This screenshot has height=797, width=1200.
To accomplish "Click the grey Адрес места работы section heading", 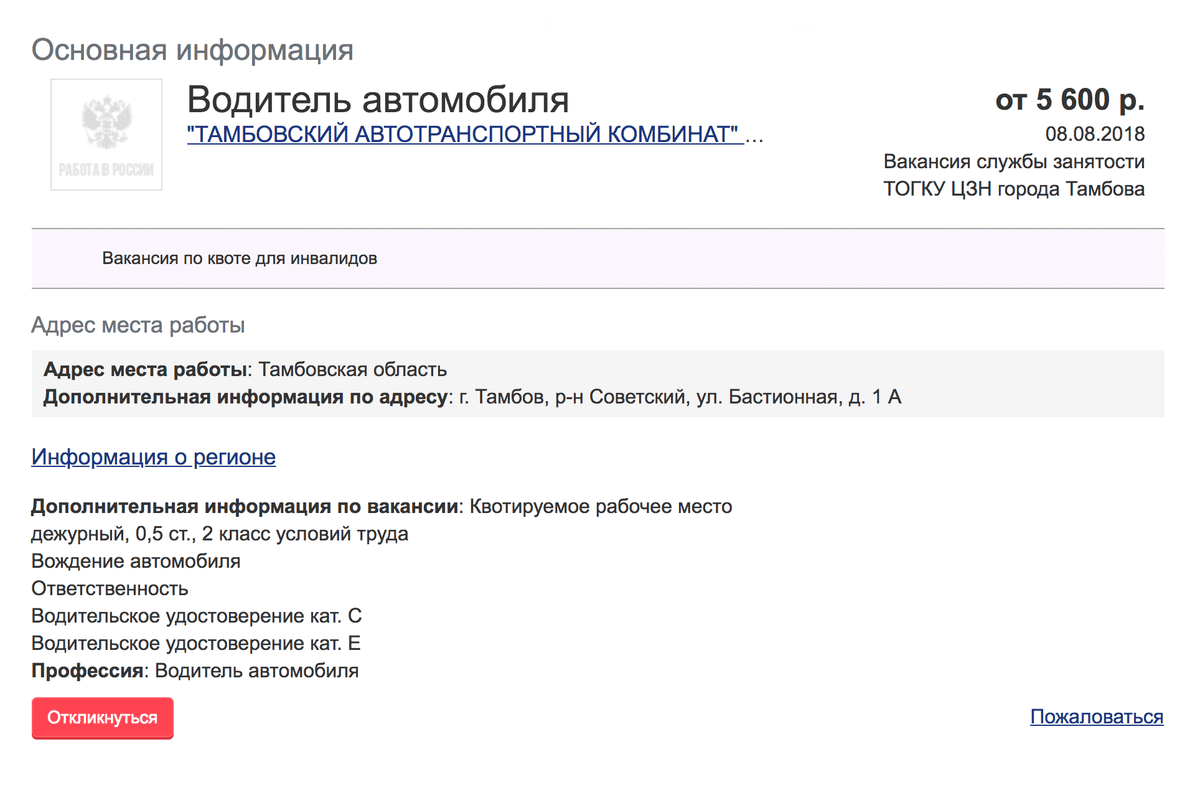I will coord(138,325).
